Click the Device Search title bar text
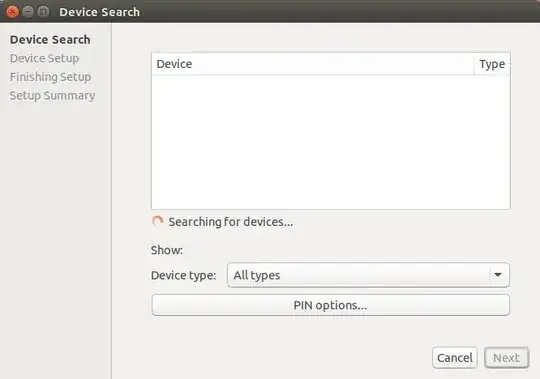The image size is (540, 379). [100, 12]
